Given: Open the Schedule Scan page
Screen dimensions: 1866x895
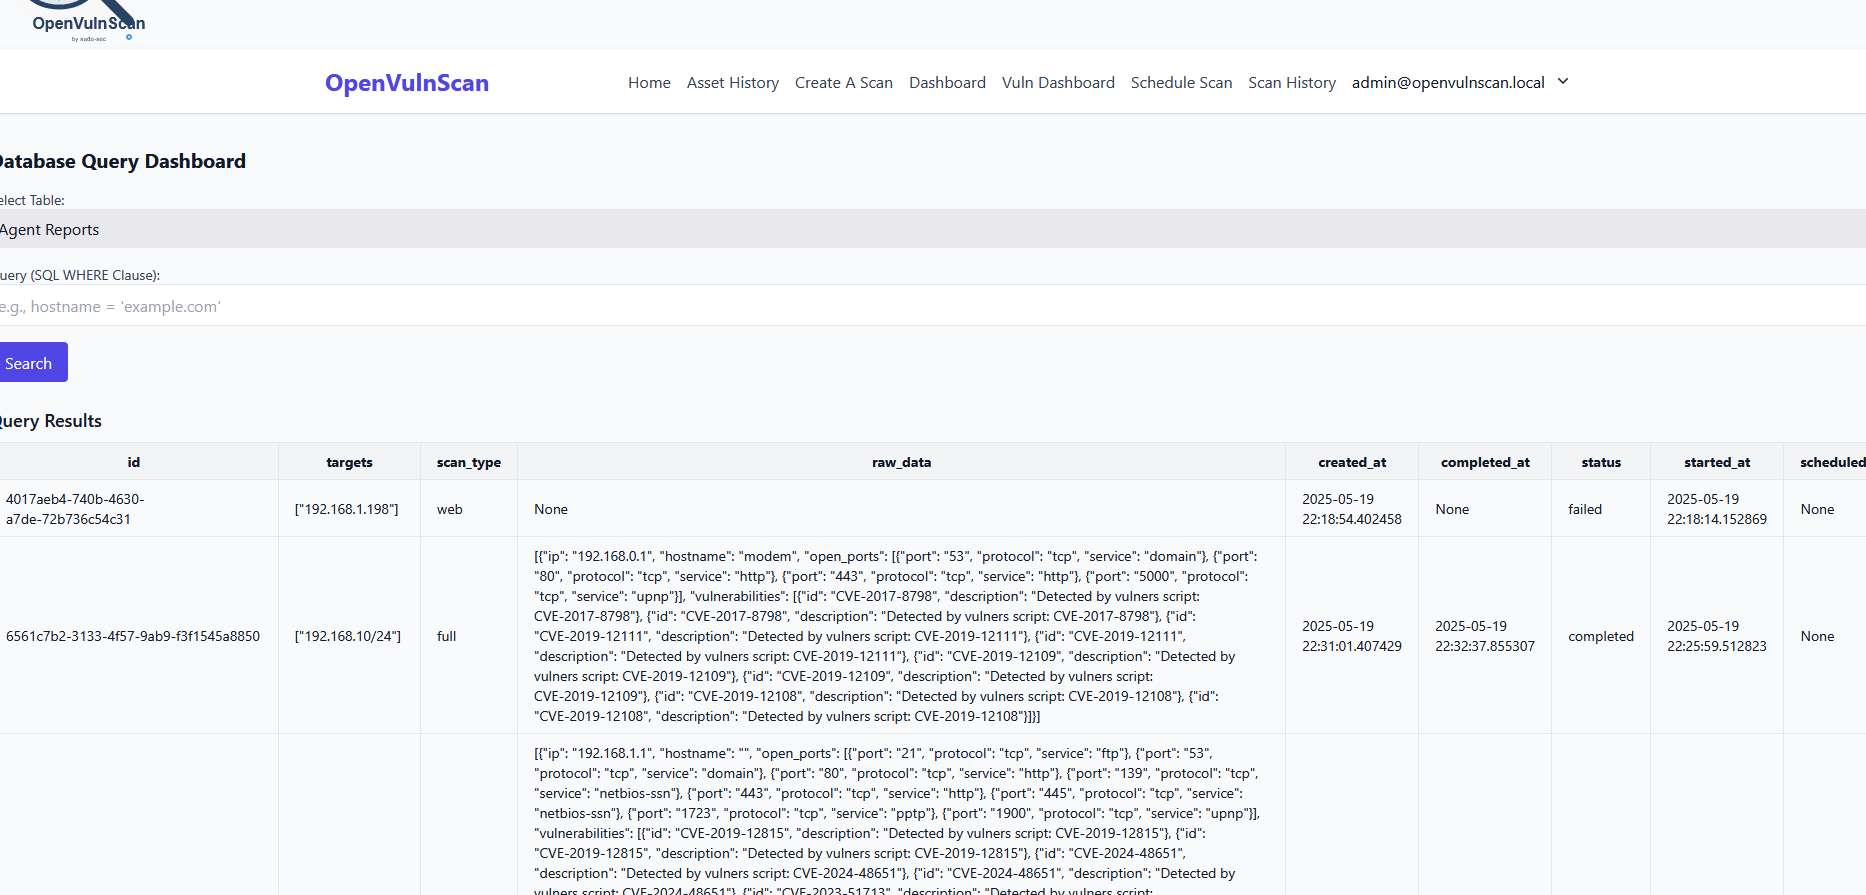Looking at the screenshot, I should pyautogui.click(x=1181, y=83).
